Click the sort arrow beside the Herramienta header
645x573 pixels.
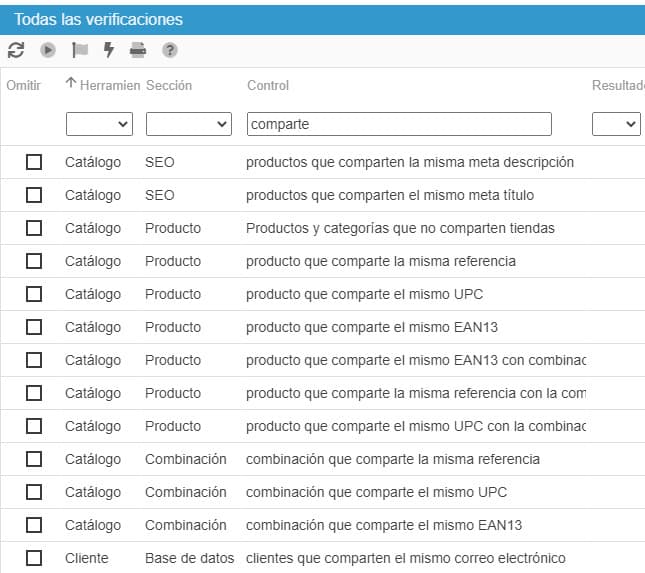click(x=71, y=85)
